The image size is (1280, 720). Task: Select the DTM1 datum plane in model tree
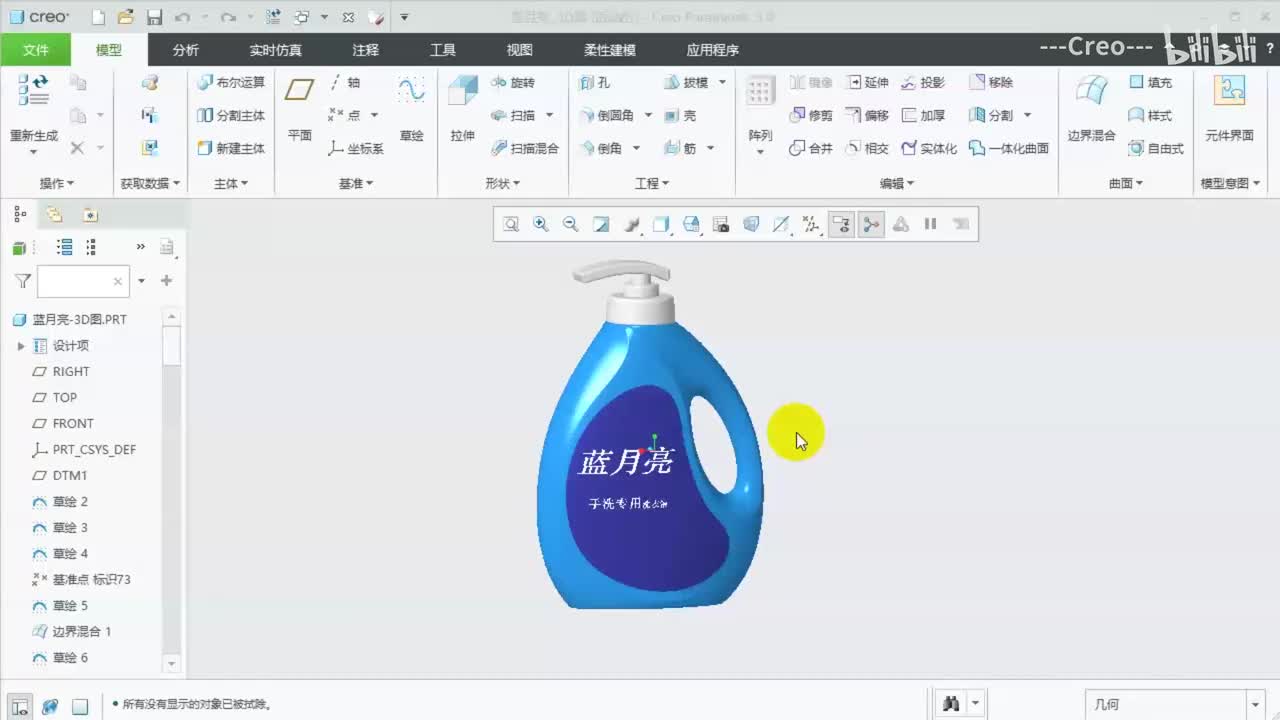click(59, 476)
